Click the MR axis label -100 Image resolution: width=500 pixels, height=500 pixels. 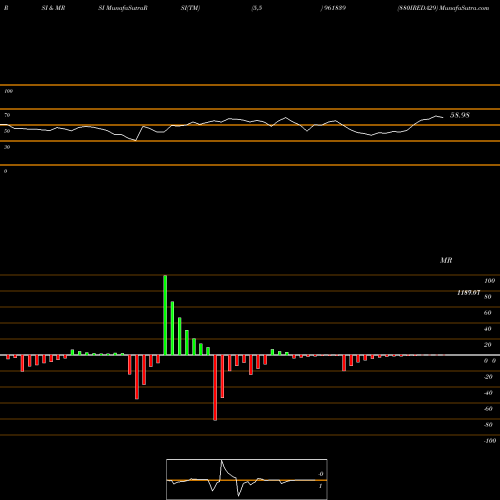click(490, 441)
